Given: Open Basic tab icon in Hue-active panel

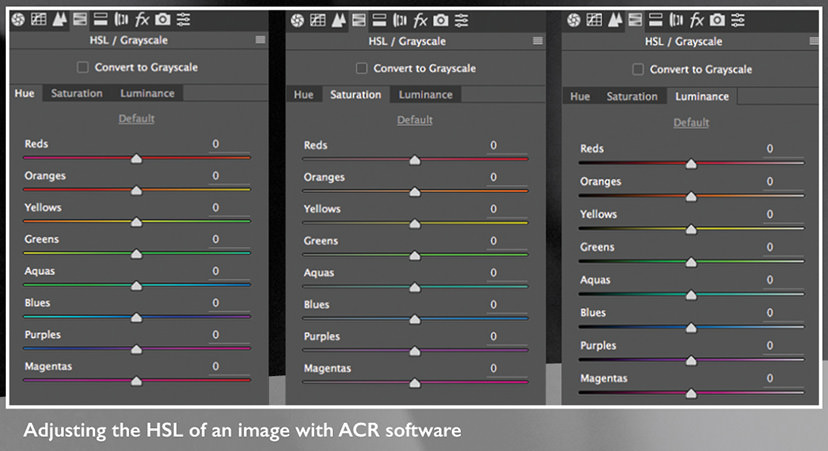Looking at the screenshot, I should tap(18, 20).
